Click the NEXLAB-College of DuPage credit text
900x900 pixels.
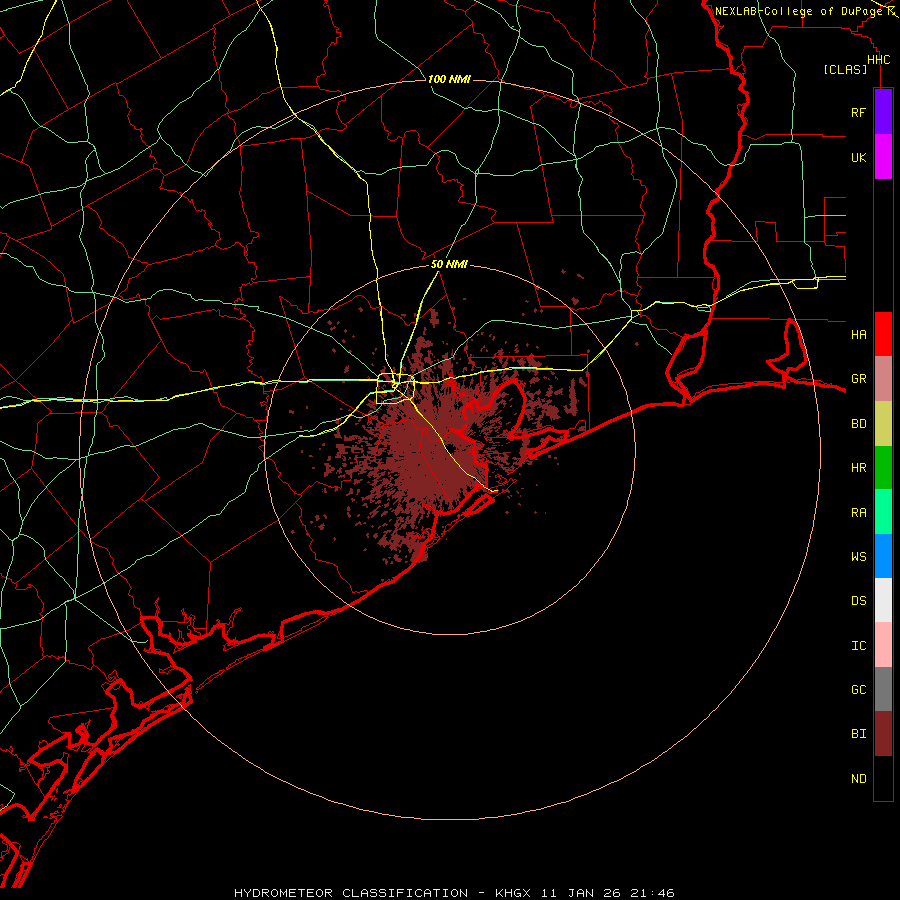point(798,11)
